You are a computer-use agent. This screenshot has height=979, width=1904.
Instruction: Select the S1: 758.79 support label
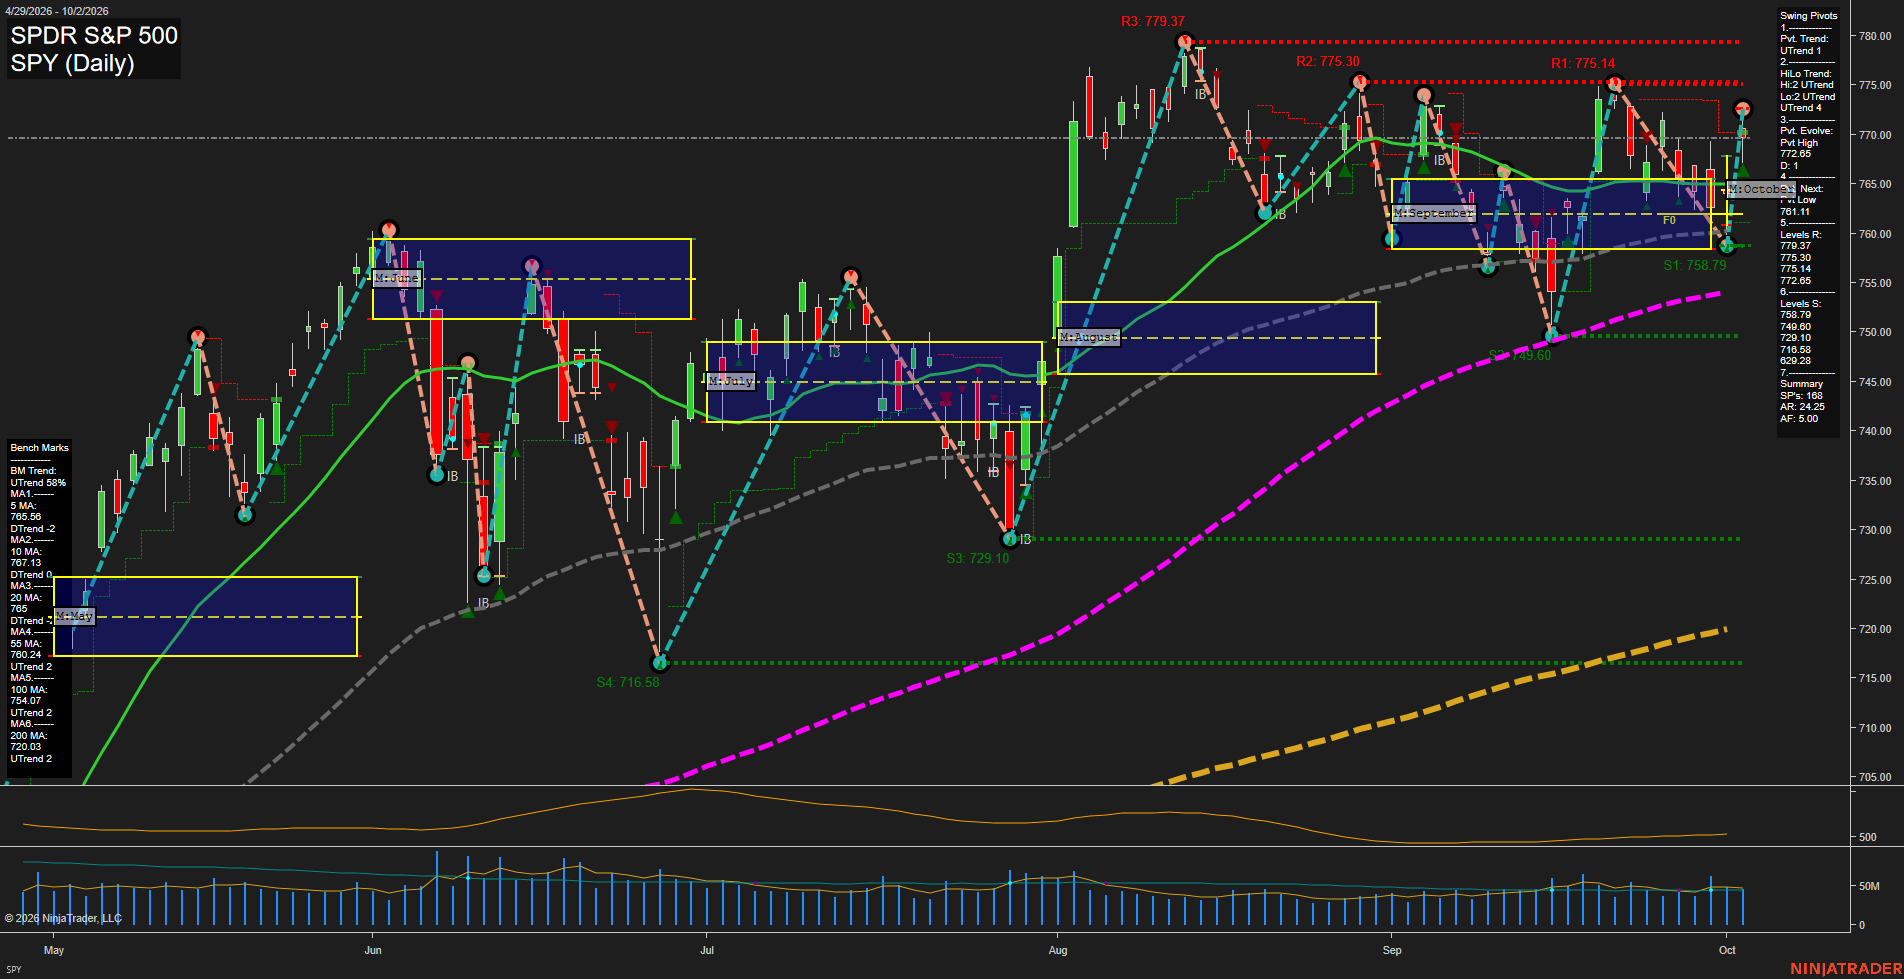1695,265
